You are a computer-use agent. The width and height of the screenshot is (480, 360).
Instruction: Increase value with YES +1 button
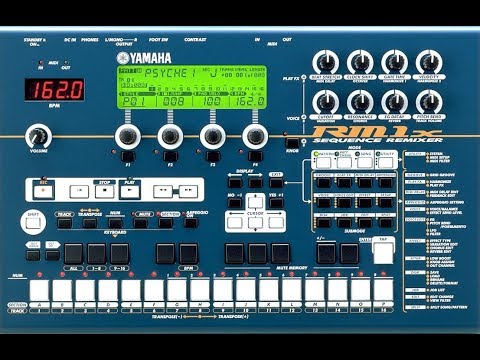276,203
